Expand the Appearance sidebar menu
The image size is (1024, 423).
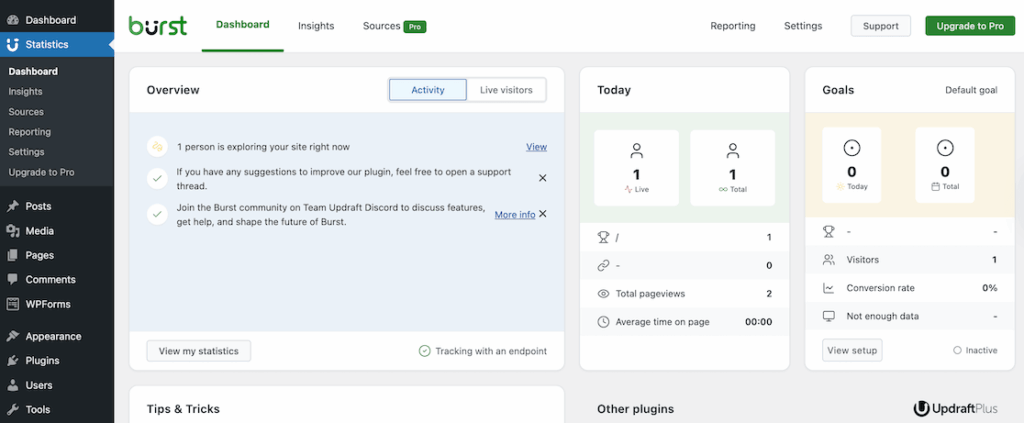[x=53, y=337]
